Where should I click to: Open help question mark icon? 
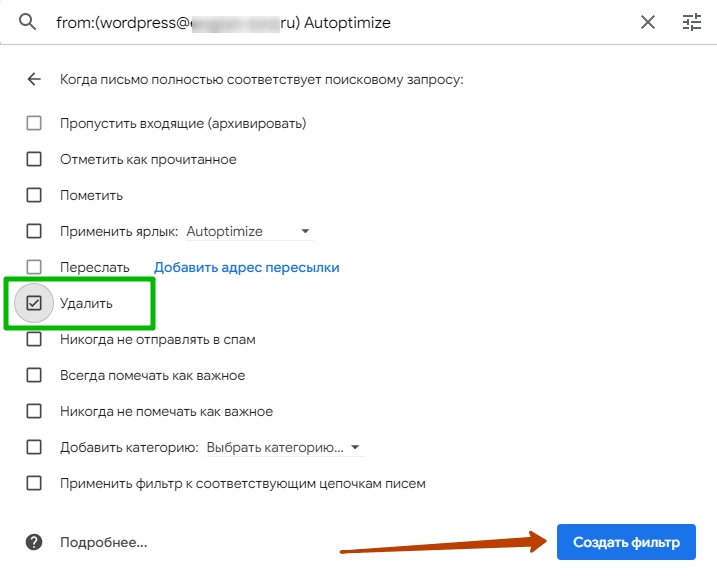pyautogui.click(x=34, y=542)
